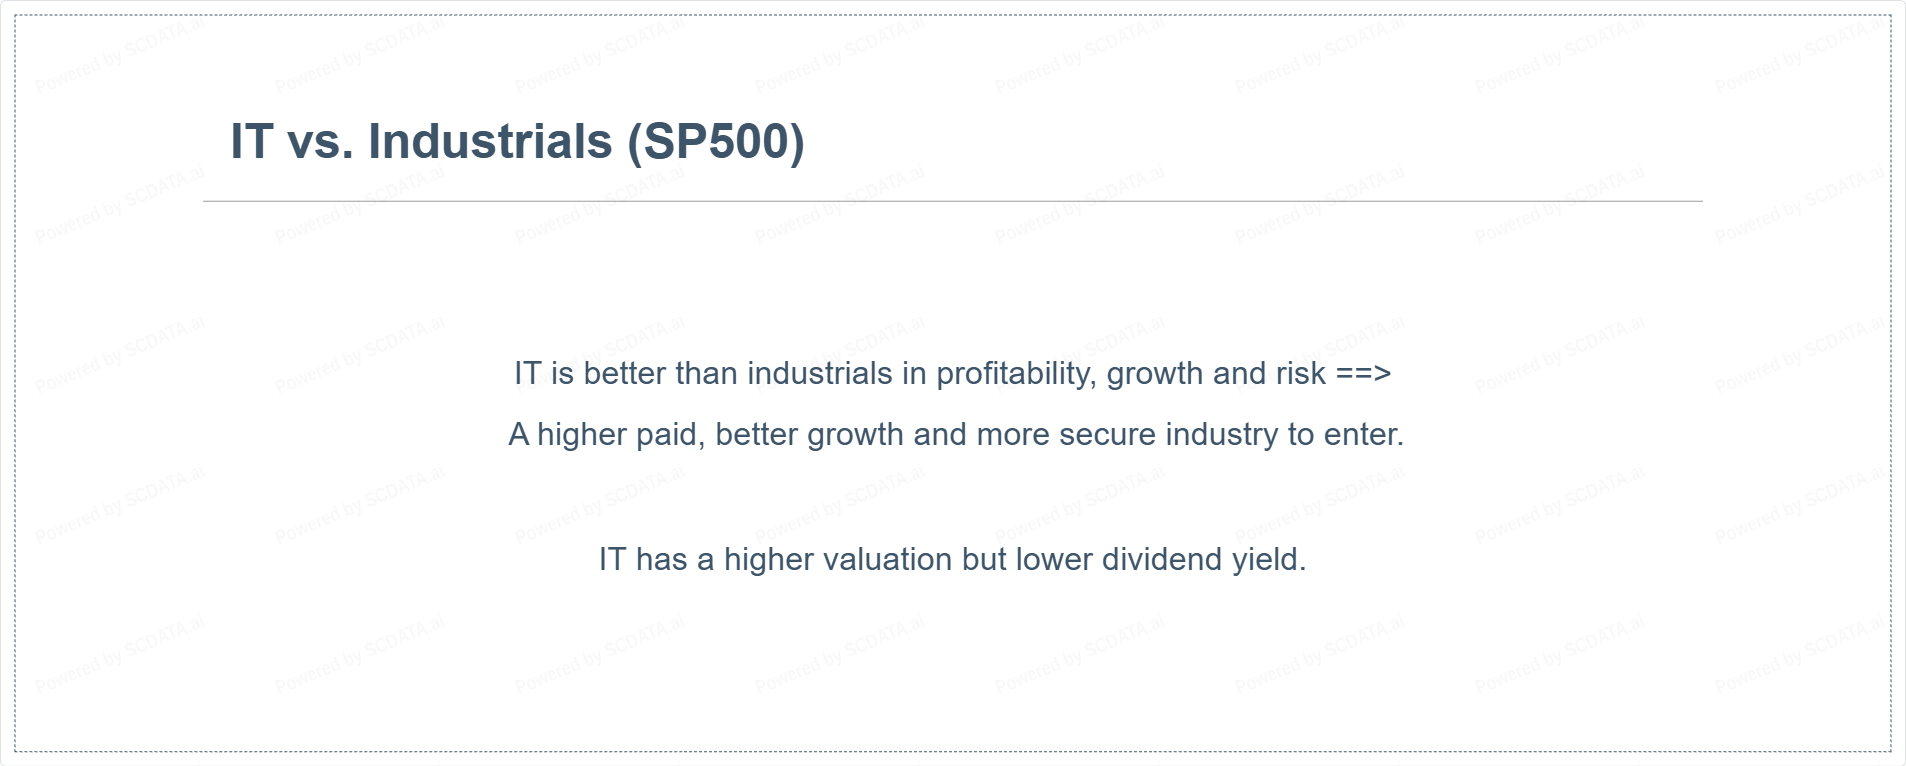Click 'IT' at the start of the title
The image size is (1906, 766).
tap(252, 141)
